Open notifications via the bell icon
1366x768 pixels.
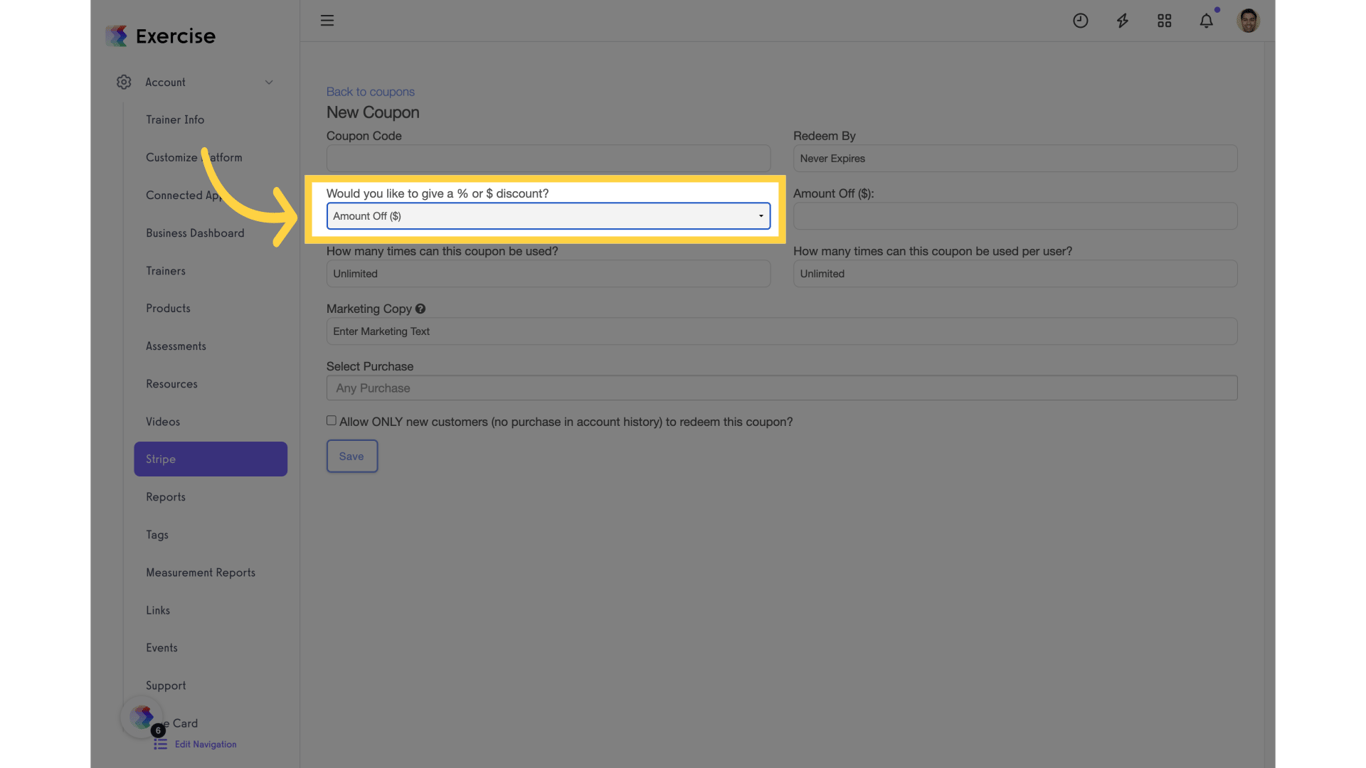click(1206, 20)
